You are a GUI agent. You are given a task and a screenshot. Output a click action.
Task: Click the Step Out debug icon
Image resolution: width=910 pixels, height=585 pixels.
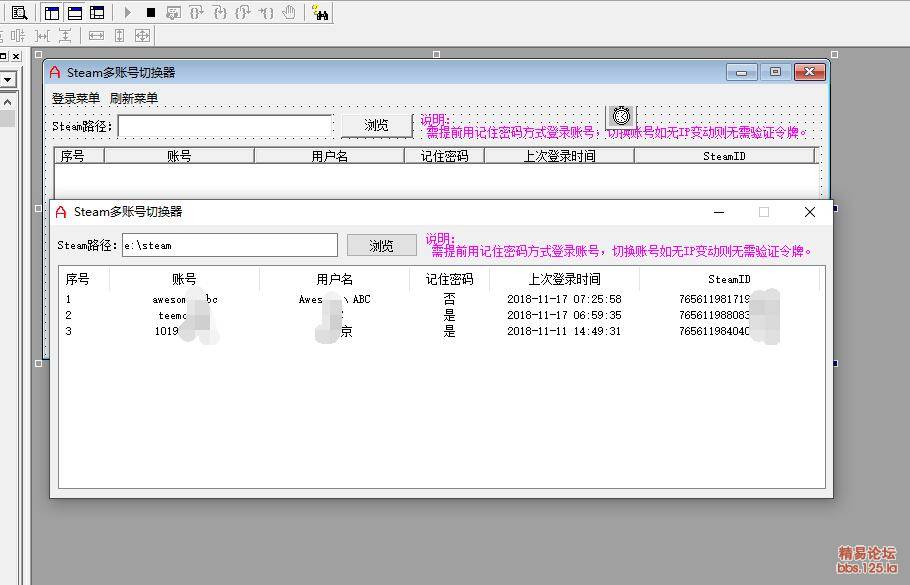[x=243, y=12]
